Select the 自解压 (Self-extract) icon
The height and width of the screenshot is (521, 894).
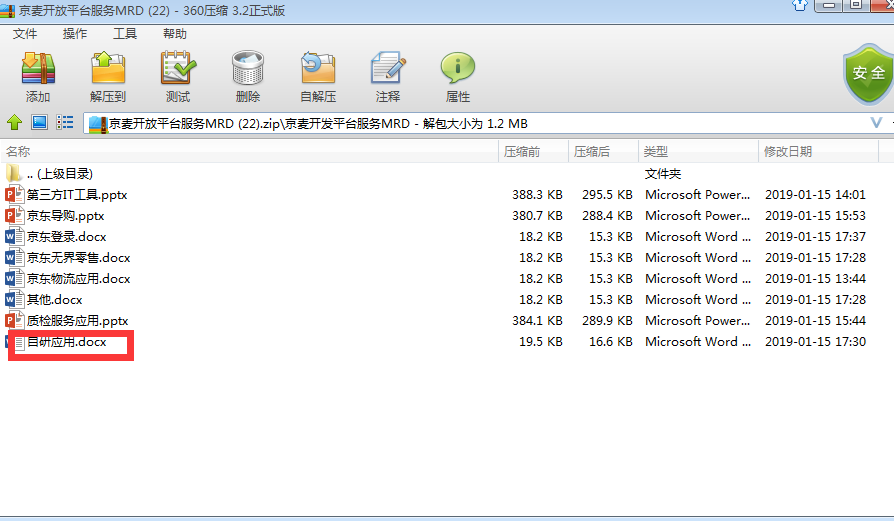click(x=318, y=68)
